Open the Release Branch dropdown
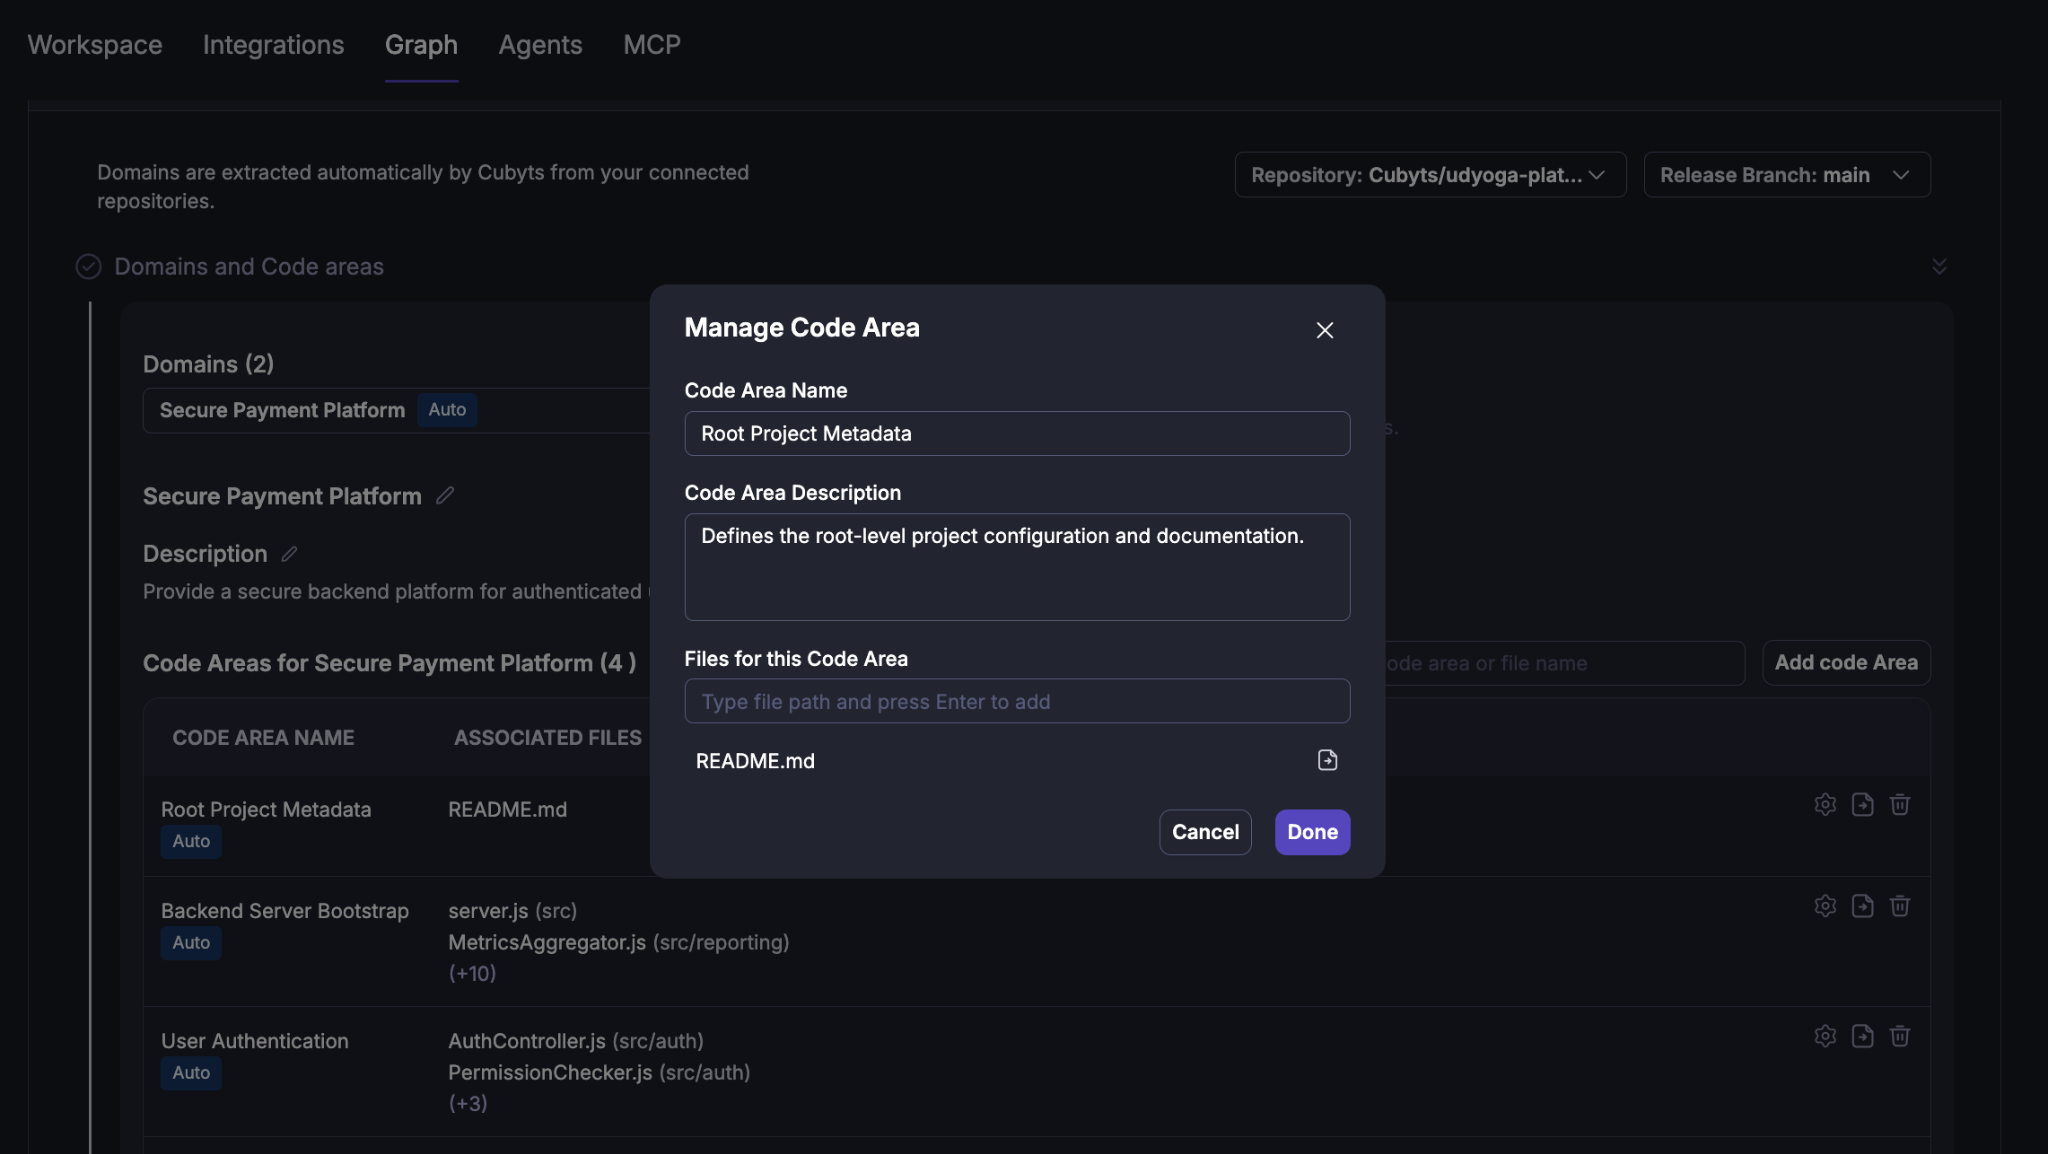 pos(1786,175)
